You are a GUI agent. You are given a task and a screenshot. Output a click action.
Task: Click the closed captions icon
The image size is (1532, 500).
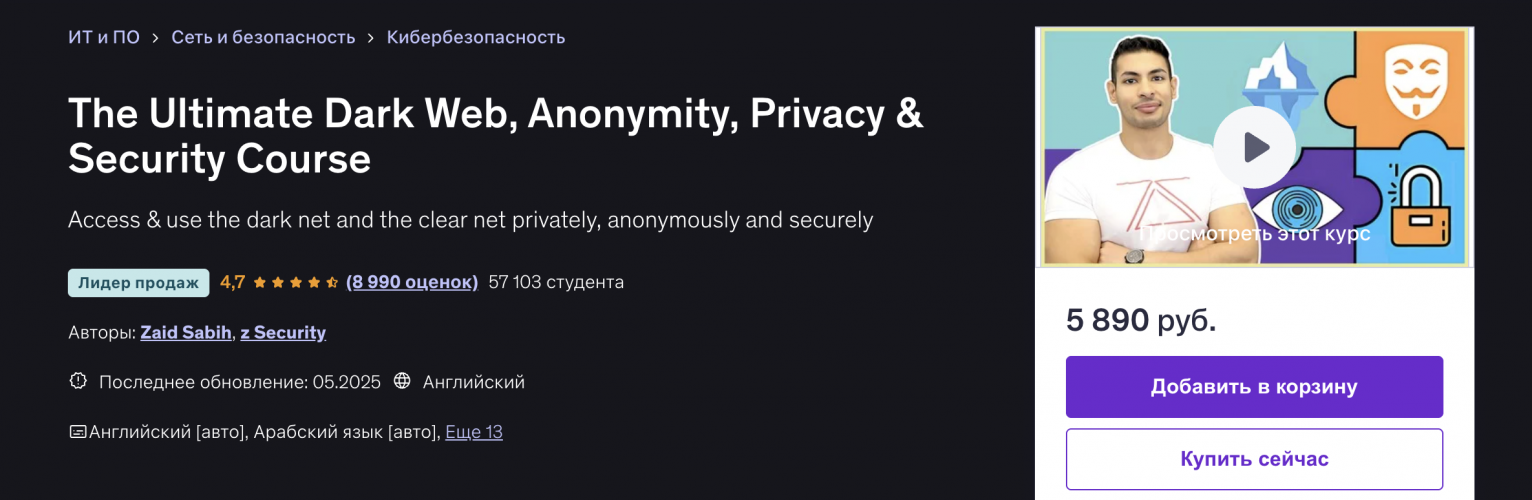[77, 432]
